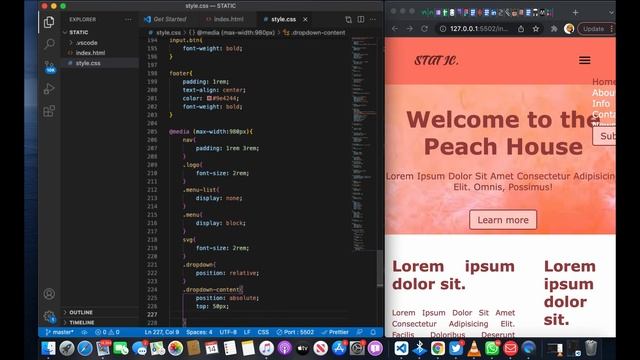Open Finder from the dock

pos(48,348)
